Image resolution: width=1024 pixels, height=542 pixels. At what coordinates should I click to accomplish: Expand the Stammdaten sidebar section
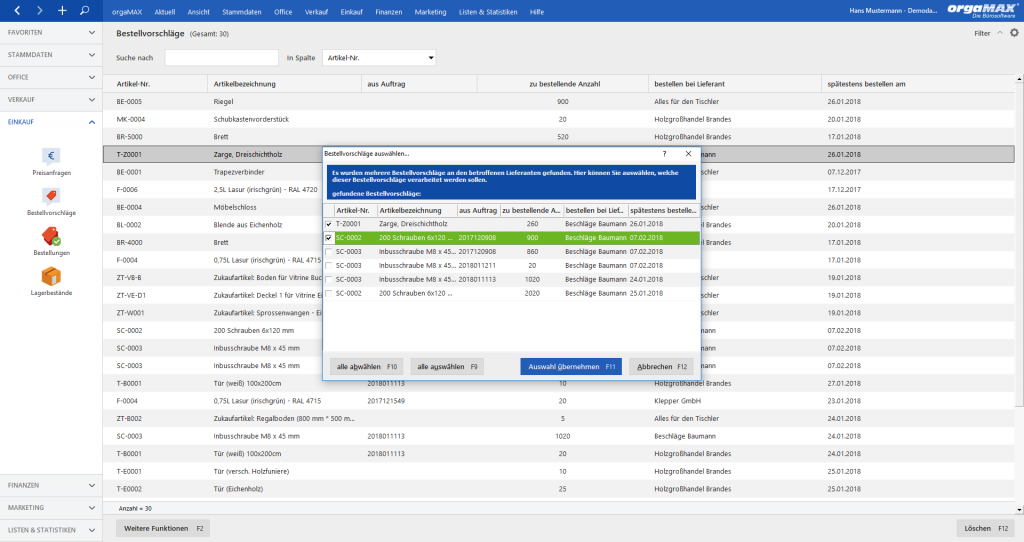pyautogui.click(x=51, y=55)
